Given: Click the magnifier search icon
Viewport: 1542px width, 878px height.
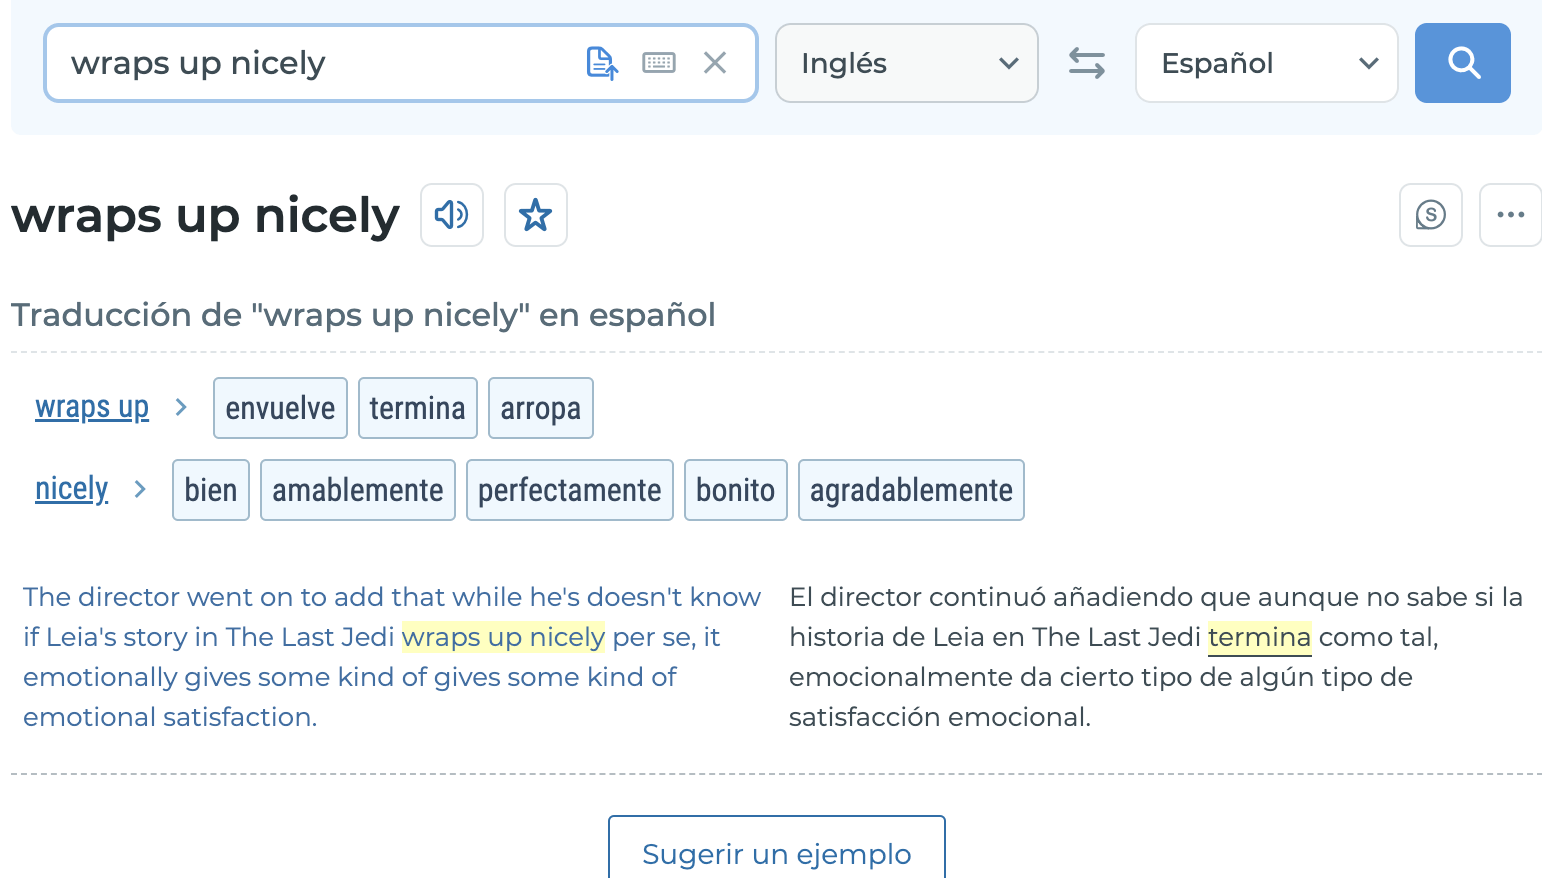Looking at the screenshot, I should coord(1462,62).
